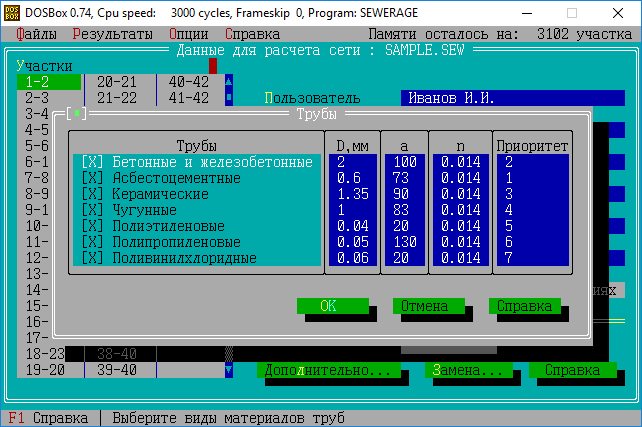Click the scroll up arrow of Участки list
The height and width of the screenshot is (427, 642).
228,82
